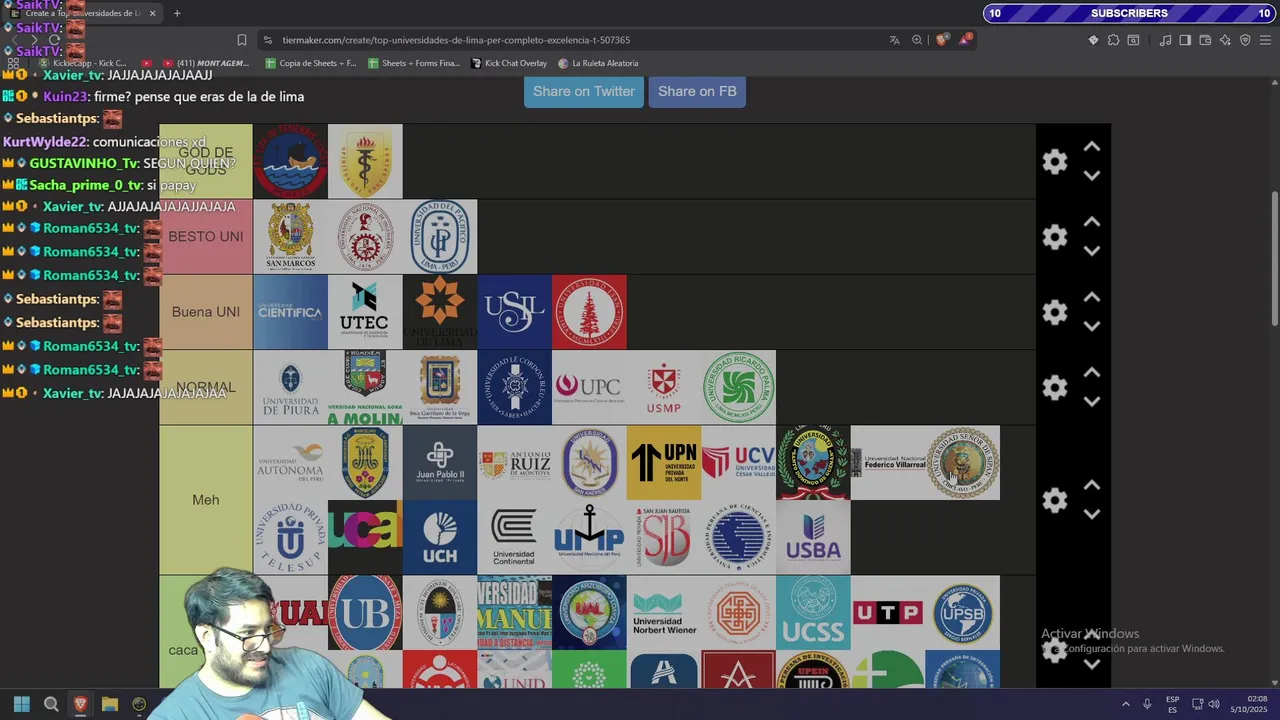This screenshot has height=720, width=1280.
Task: Open settings gear for Buena UNI tier
Action: coord(1055,312)
